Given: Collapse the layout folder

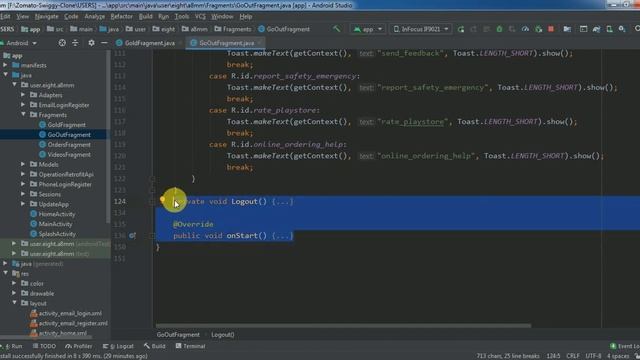Looking at the screenshot, I should pos(14,303).
